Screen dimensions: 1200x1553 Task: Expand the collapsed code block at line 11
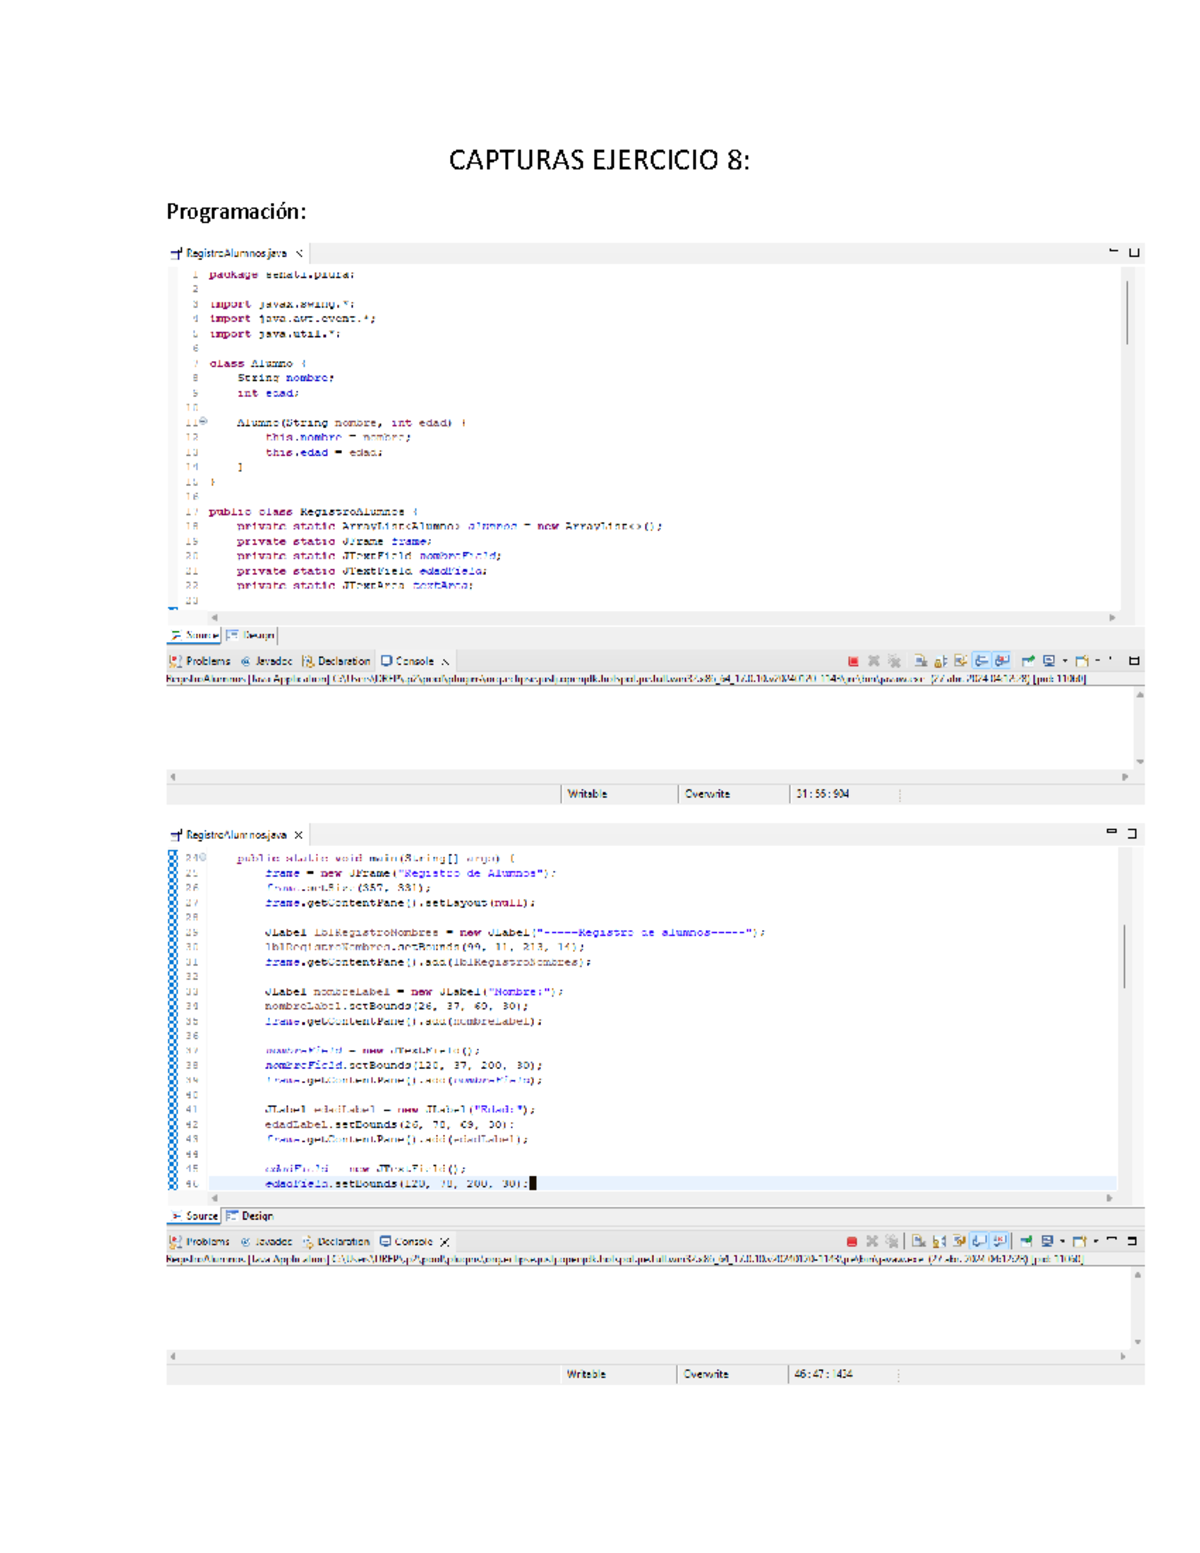(x=205, y=422)
